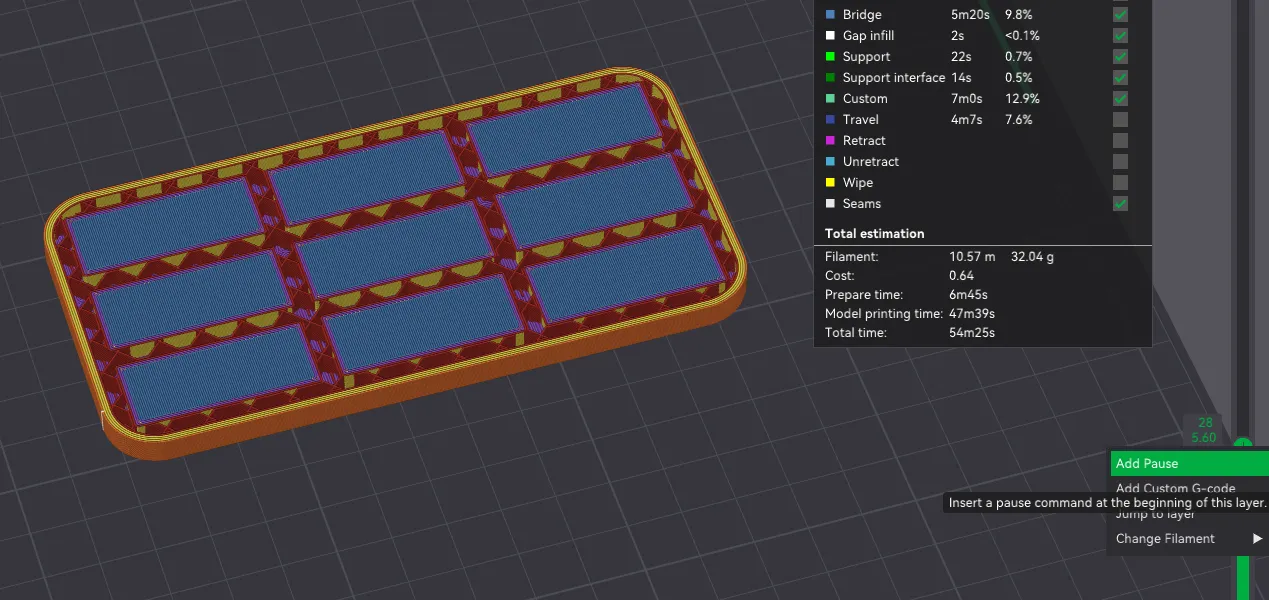The image size is (1269, 600).
Task: Click the Travel legend label
Action: click(861, 120)
